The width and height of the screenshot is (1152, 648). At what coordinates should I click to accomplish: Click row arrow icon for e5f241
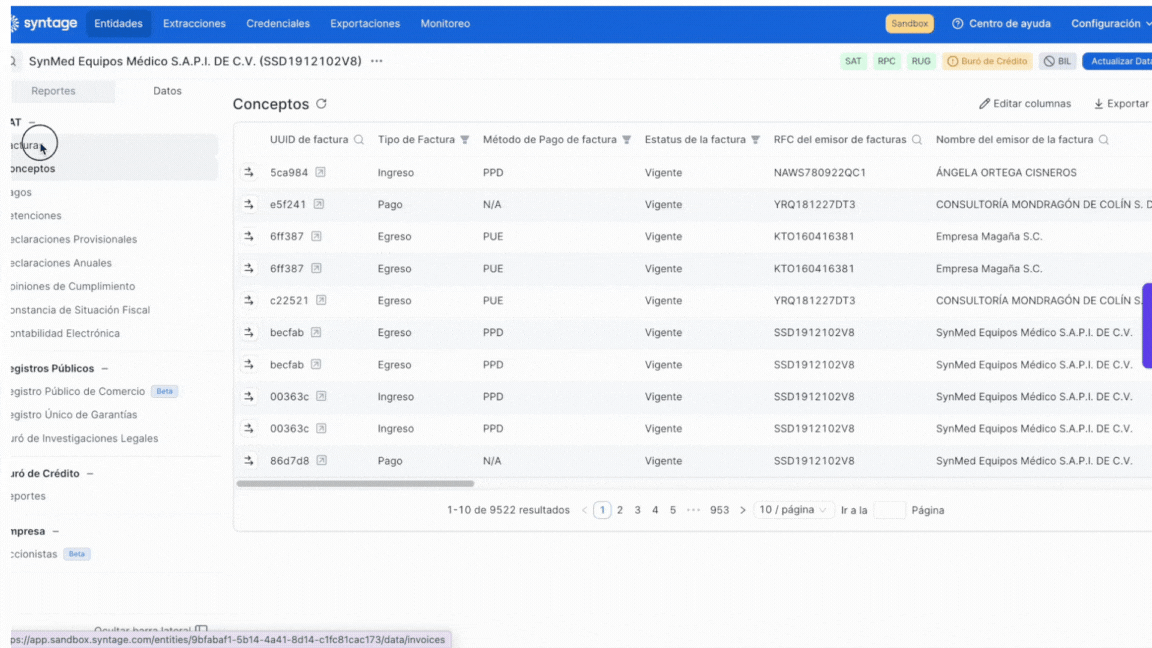click(x=249, y=204)
